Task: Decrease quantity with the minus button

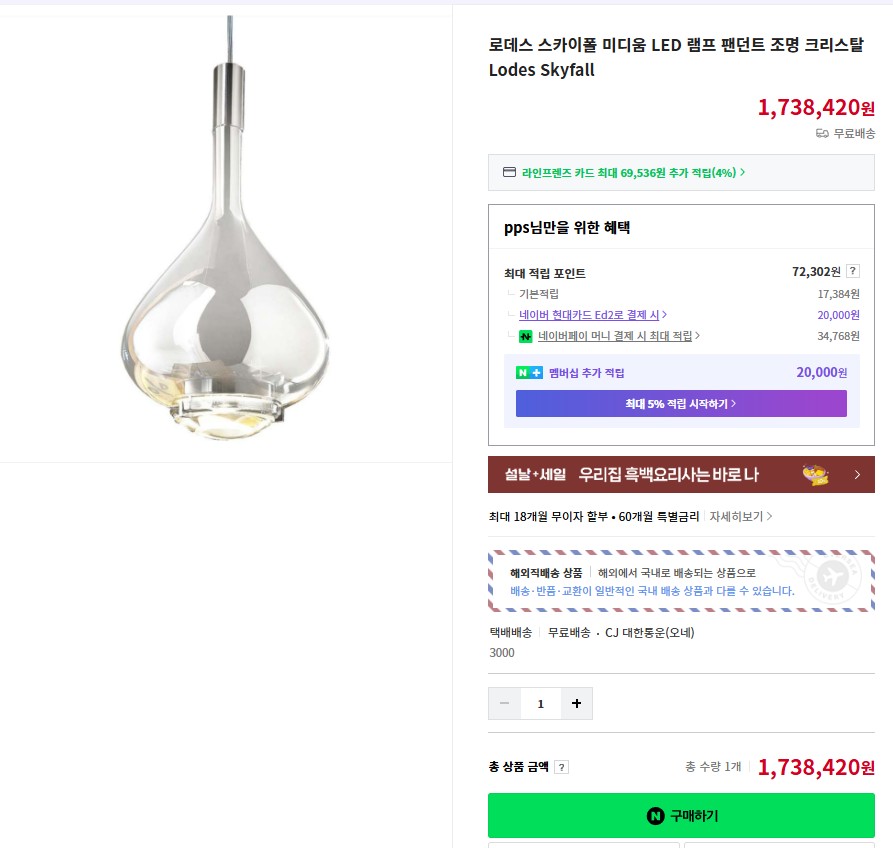Action: [505, 704]
